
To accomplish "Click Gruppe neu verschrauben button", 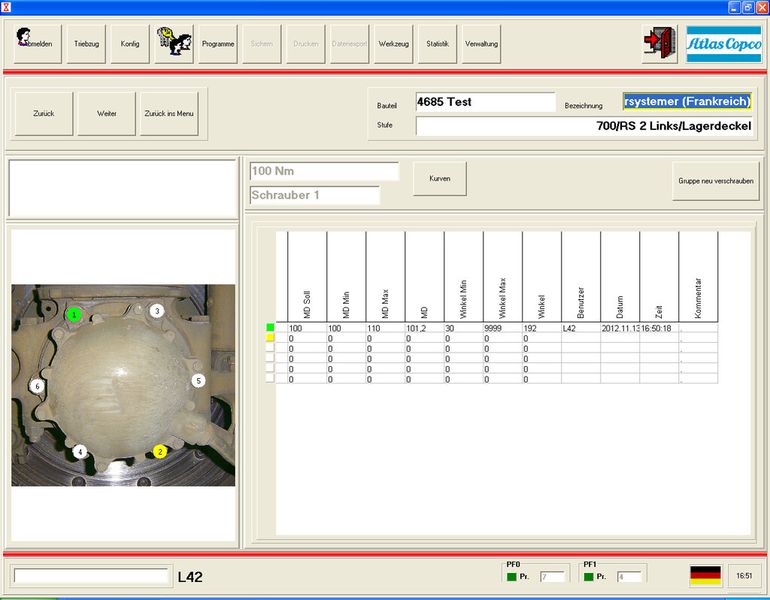I will pyautogui.click(x=715, y=181).
